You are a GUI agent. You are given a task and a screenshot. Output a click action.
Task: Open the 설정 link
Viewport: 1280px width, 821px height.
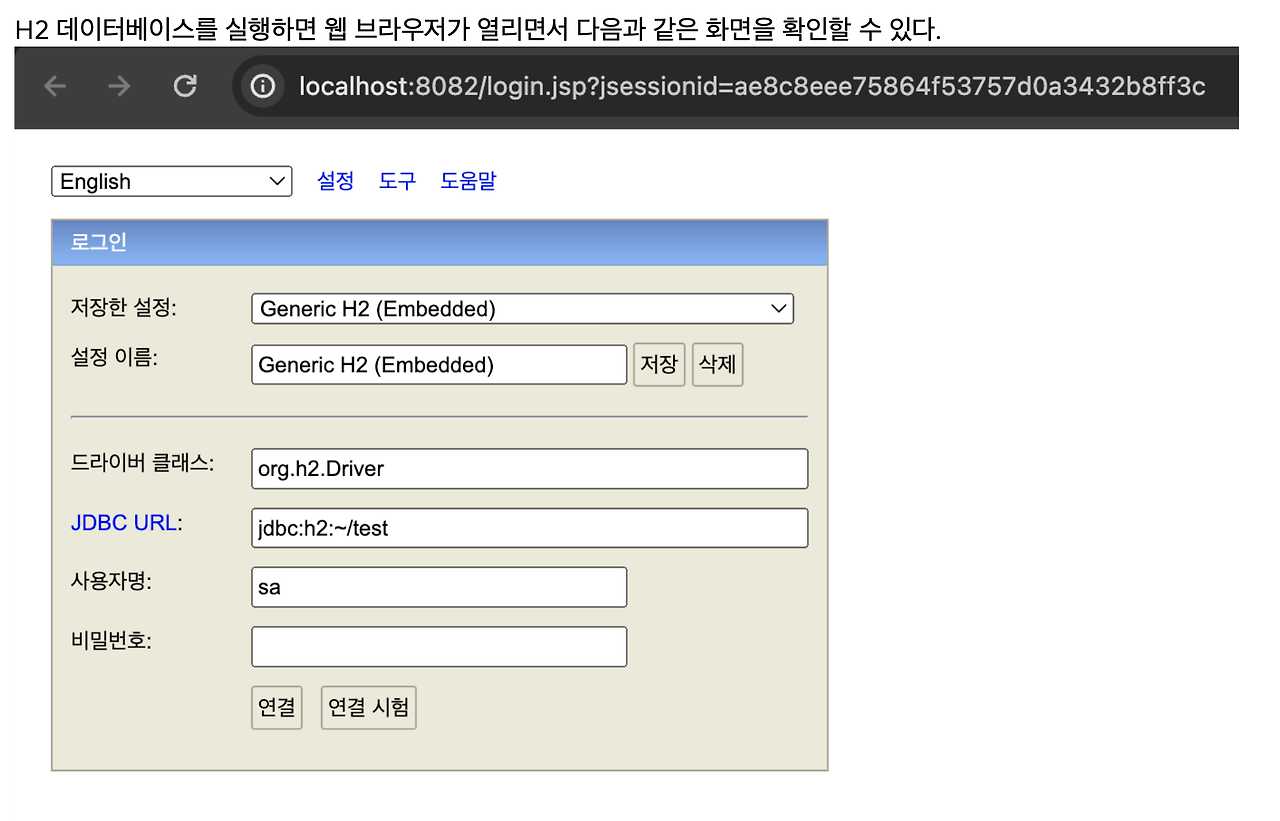click(x=336, y=181)
